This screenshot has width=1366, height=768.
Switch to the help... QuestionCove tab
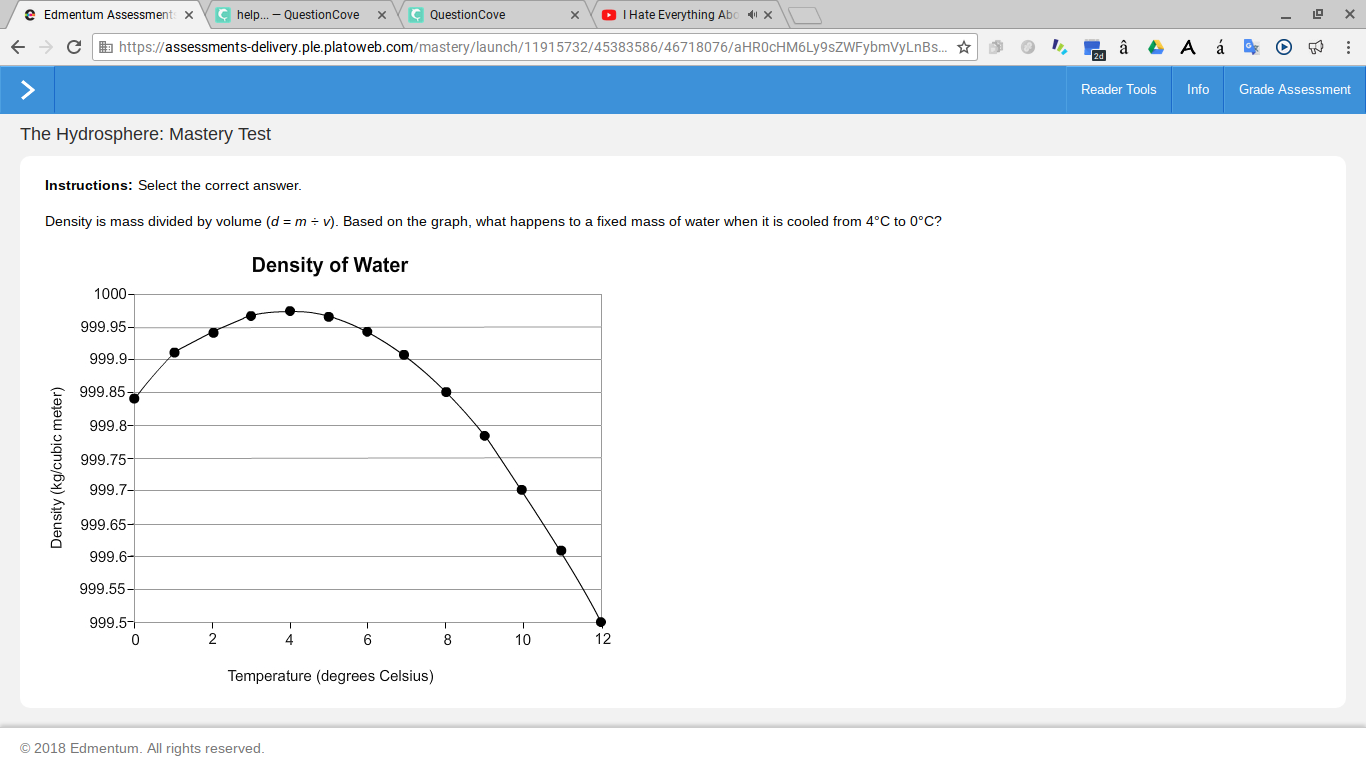(300, 15)
